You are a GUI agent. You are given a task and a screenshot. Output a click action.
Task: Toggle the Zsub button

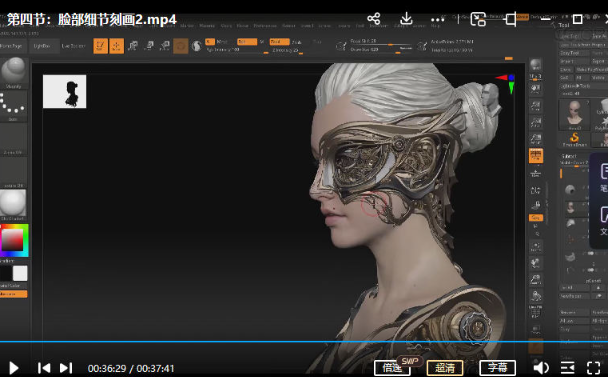tap(297, 42)
